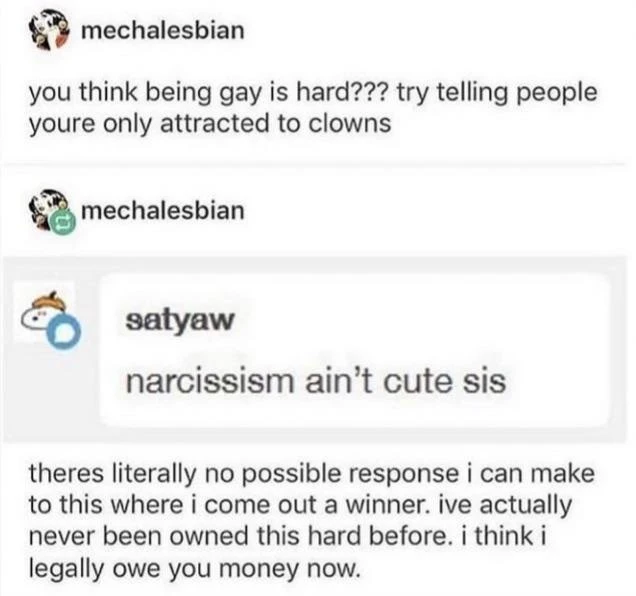636x596 pixels.
Task: Select the second mechalesbian avatar with reblog badge
Action: [x=49, y=210]
